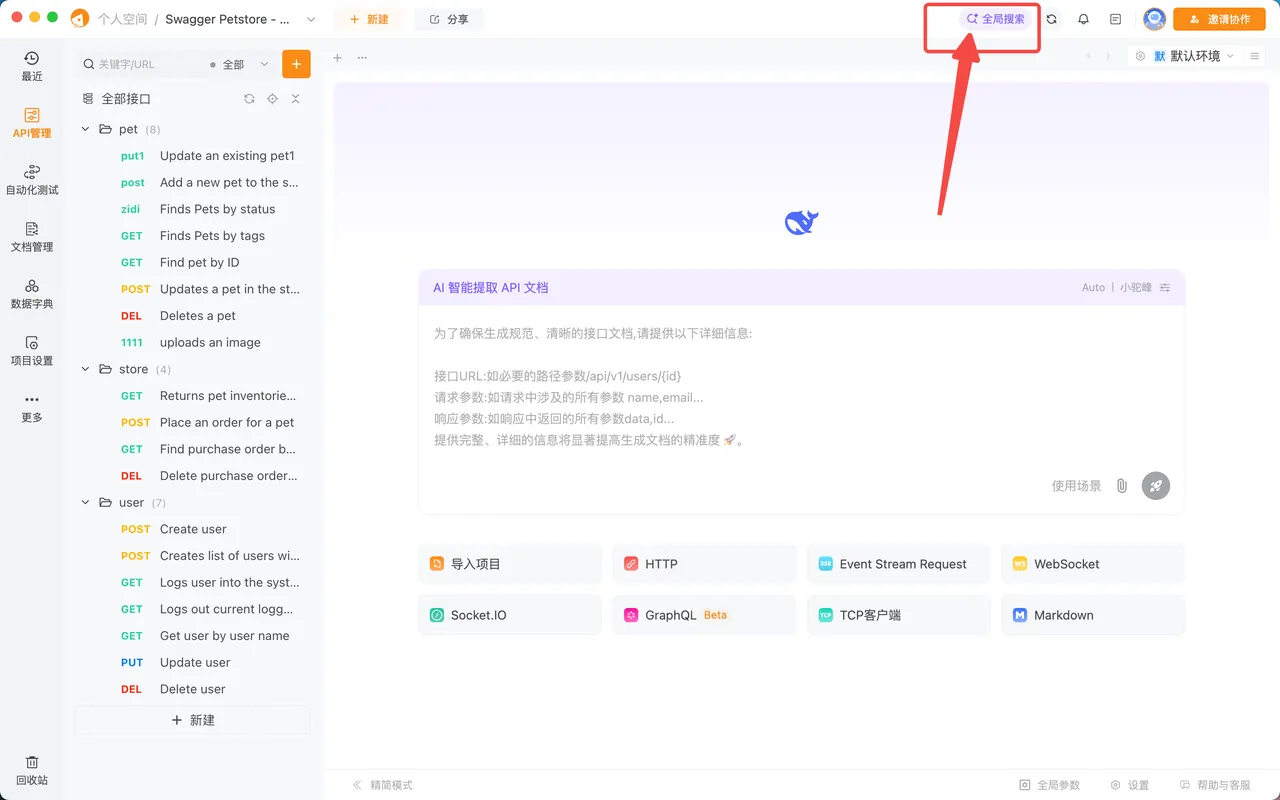Attach a file with the paperclip icon

[x=1122, y=486]
